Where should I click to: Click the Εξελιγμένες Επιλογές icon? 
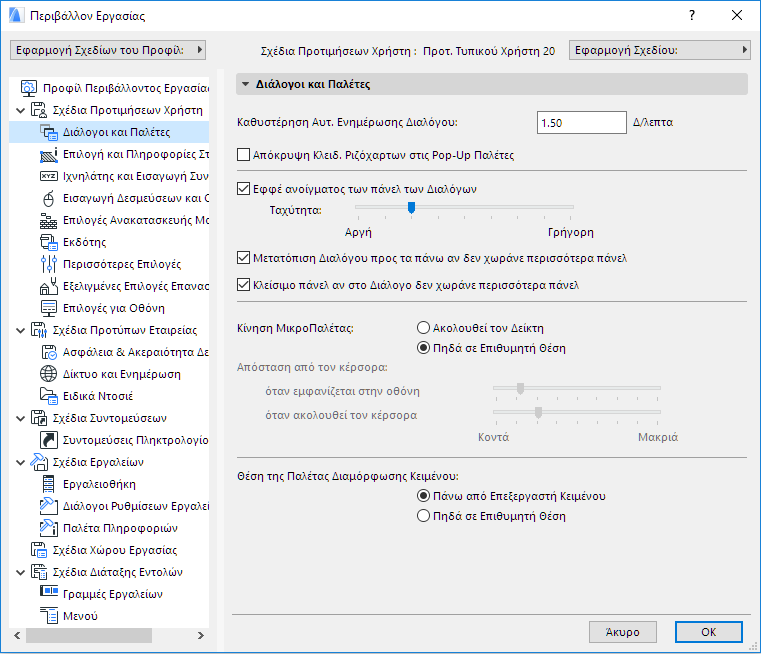(x=49, y=286)
